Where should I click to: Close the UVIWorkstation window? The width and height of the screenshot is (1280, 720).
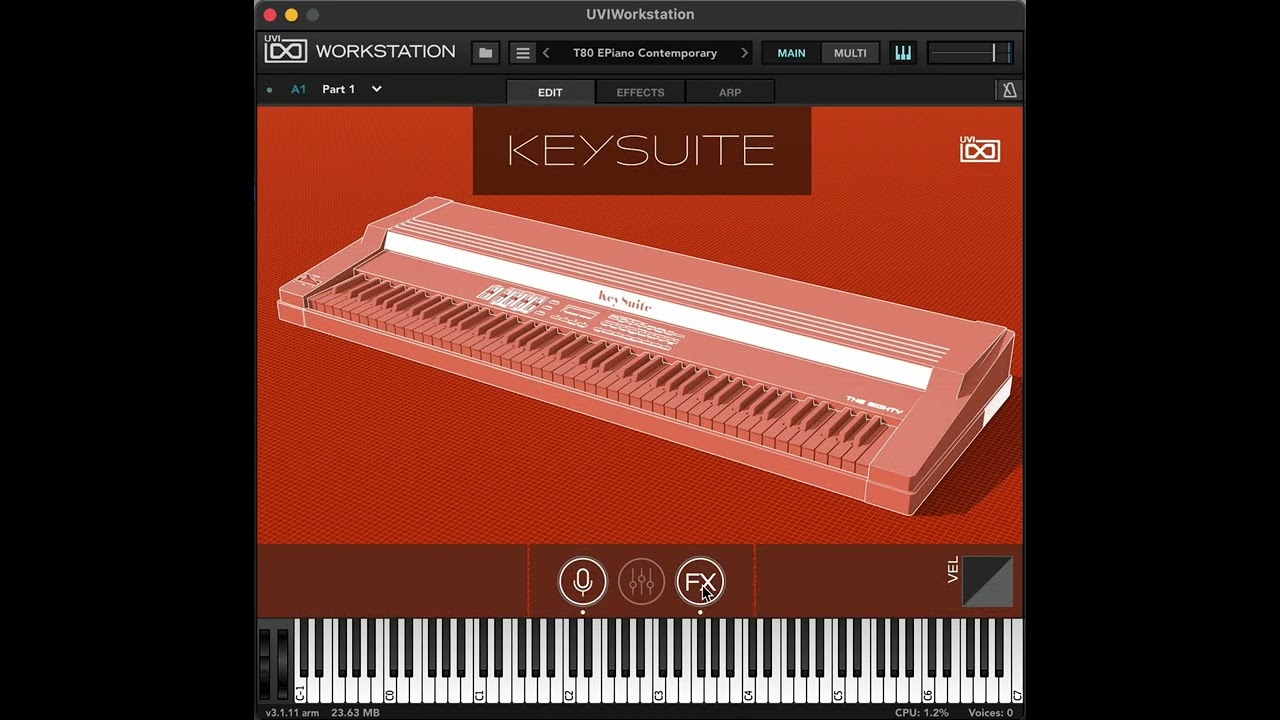tap(270, 14)
